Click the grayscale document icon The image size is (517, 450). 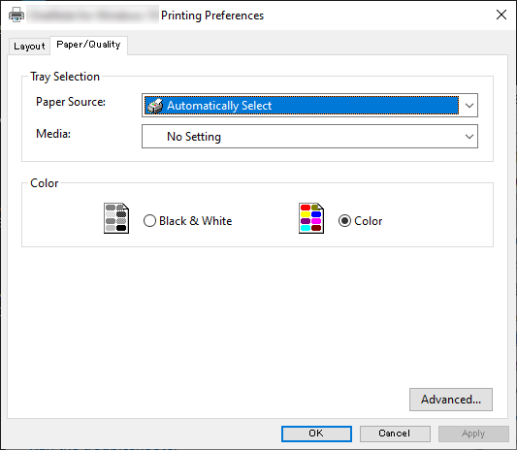[x=116, y=218]
